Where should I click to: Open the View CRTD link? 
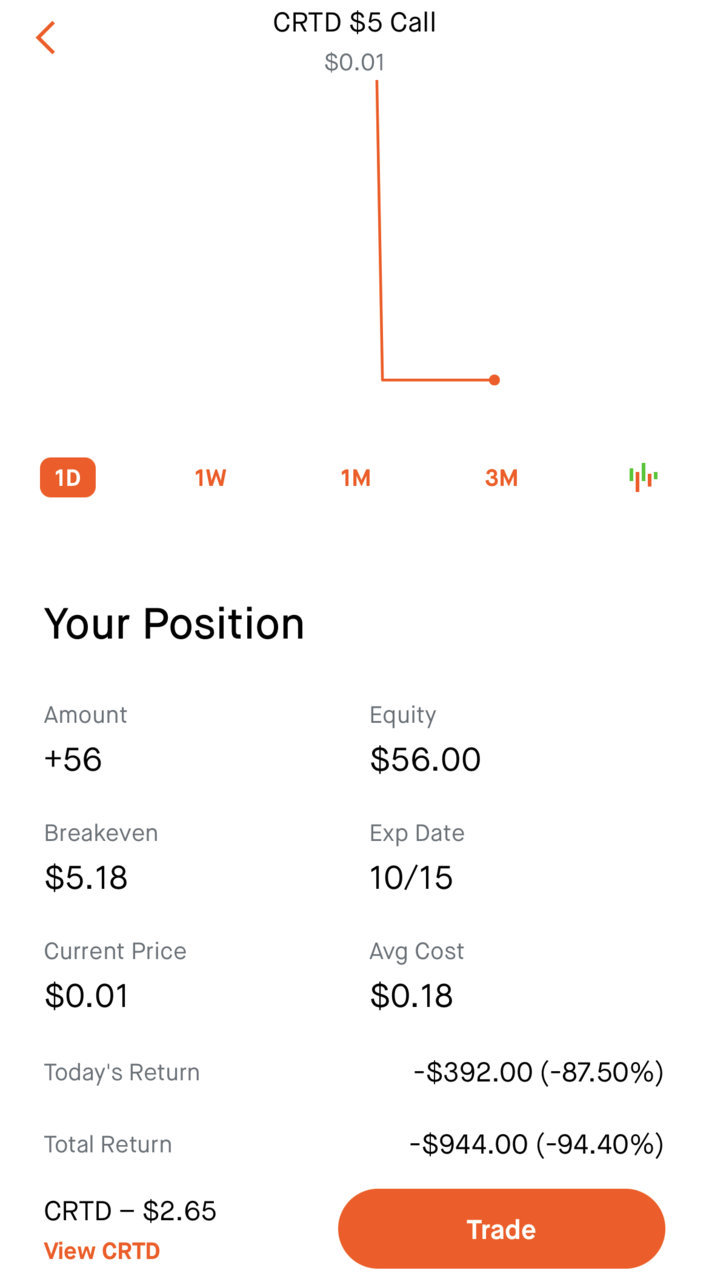[x=102, y=1251]
